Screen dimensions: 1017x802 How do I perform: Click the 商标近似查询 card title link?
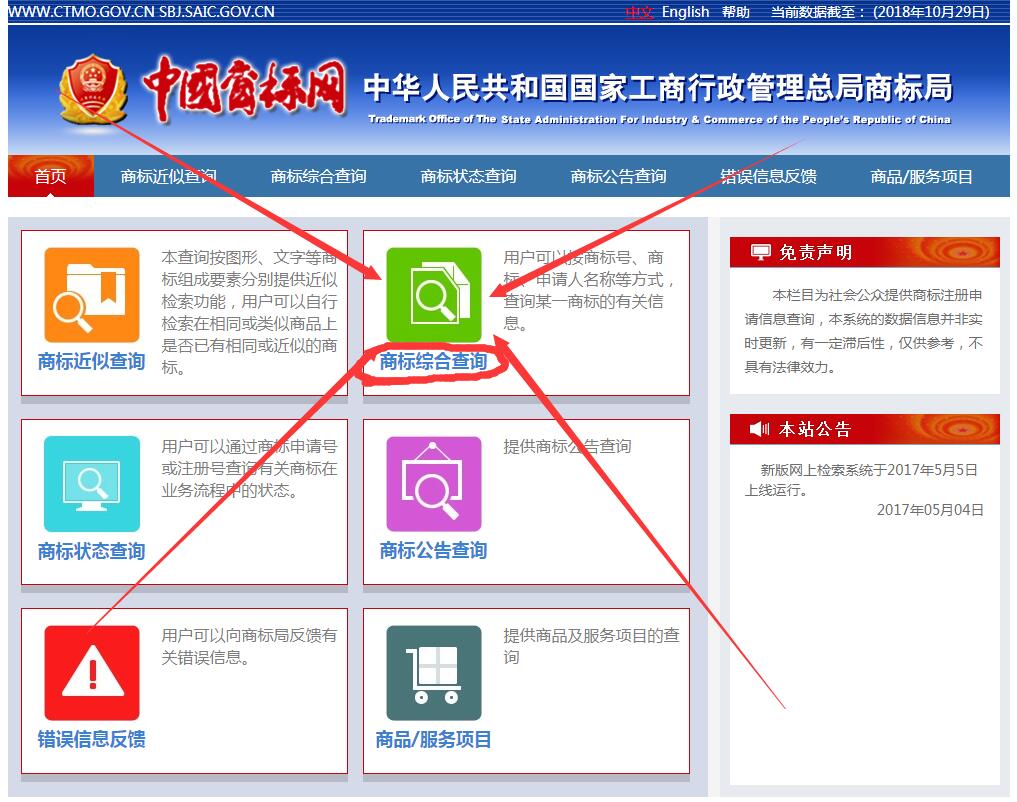(91, 361)
